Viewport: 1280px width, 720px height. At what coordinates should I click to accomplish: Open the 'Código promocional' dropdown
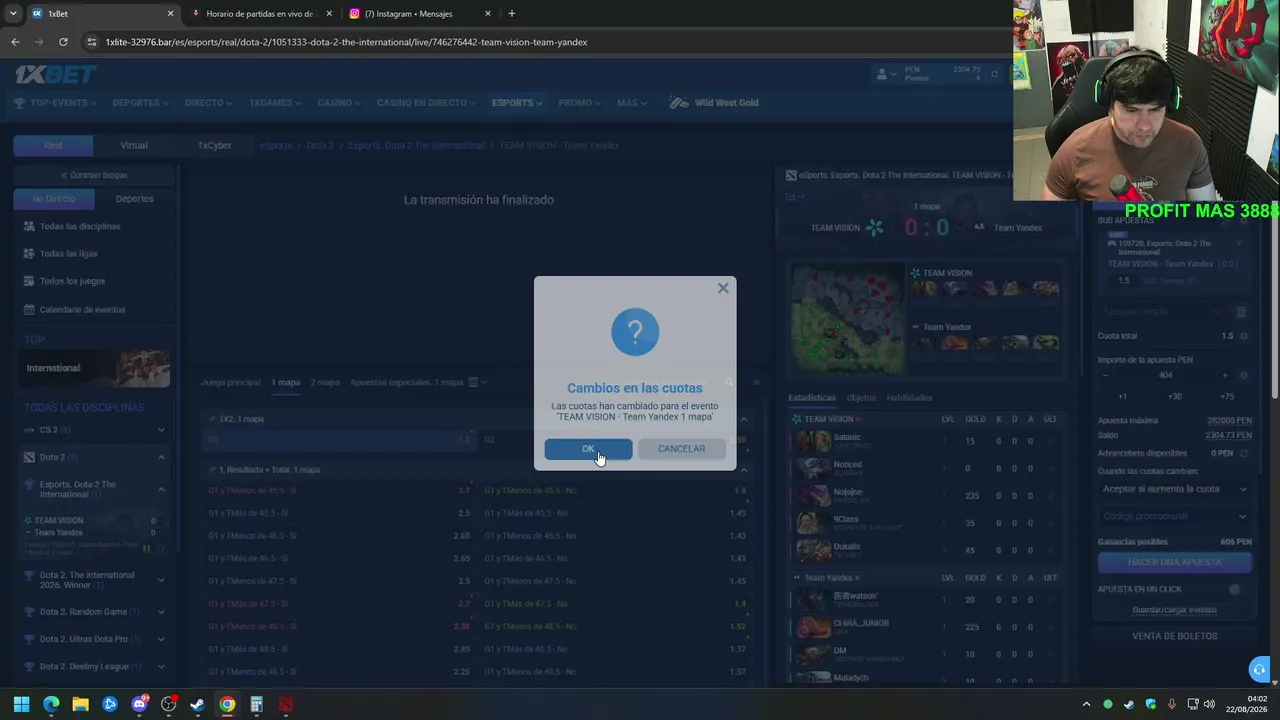pyautogui.click(x=1174, y=516)
